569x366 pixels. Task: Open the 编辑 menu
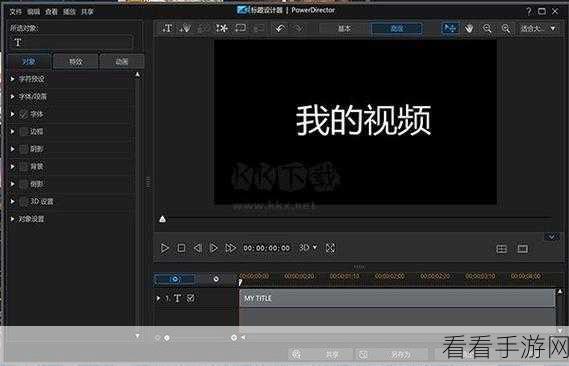pyautogui.click(x=33, y=12)
